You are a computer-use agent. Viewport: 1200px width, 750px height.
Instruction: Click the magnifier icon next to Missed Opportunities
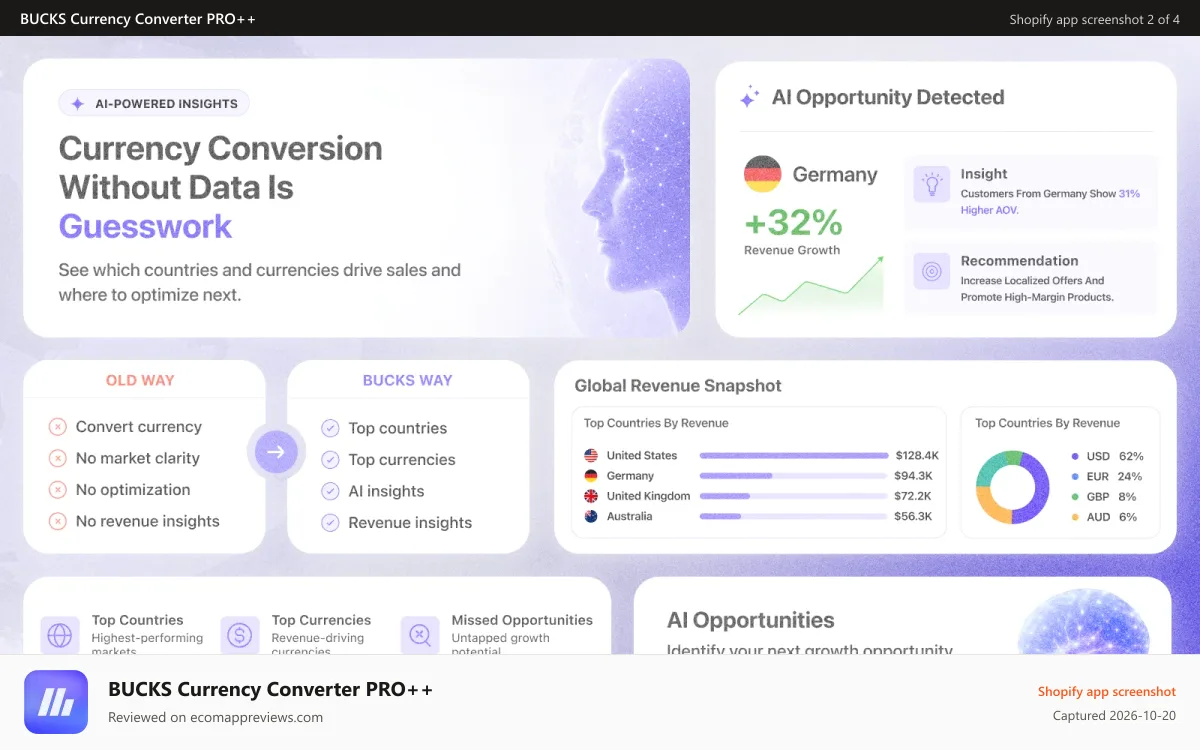(x=420, y=635)
